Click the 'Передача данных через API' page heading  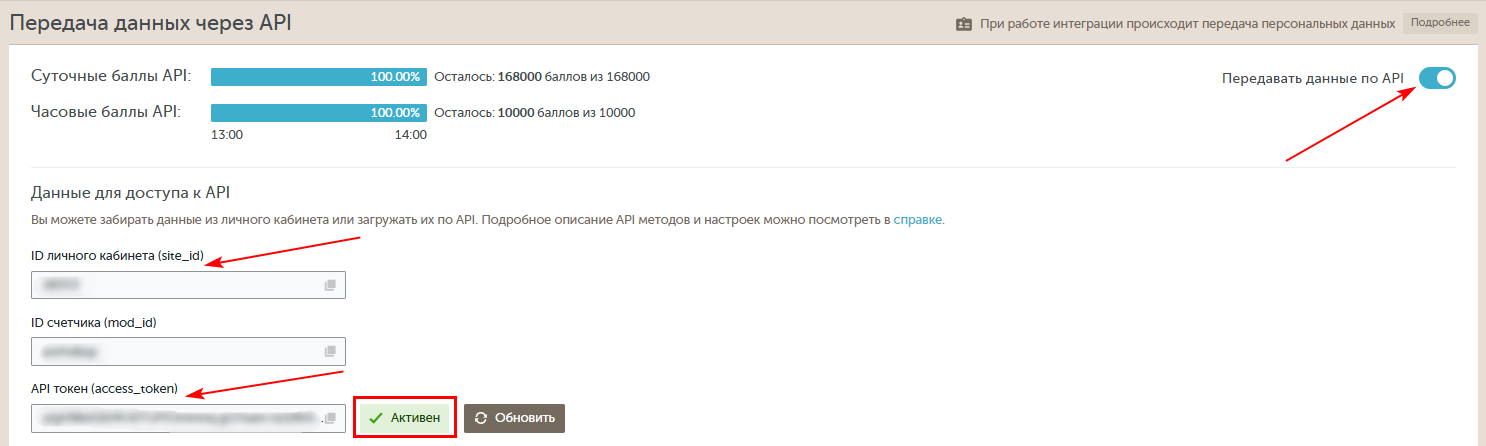151,22
